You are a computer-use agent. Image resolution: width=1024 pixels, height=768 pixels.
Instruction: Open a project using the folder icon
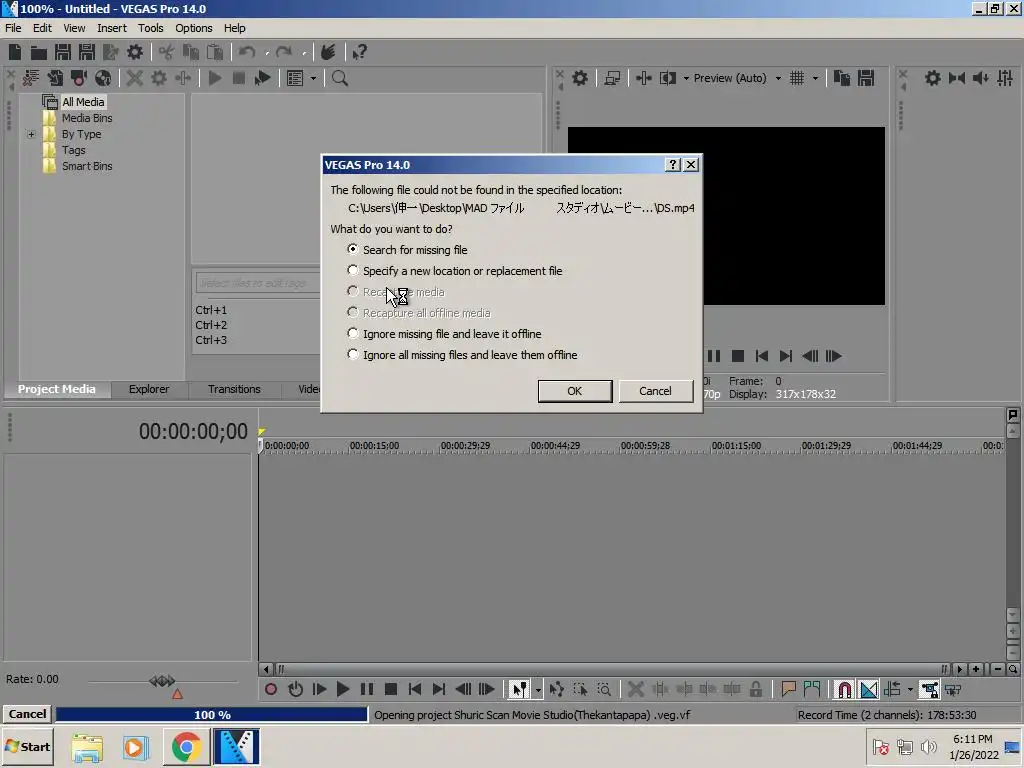(39, 52)
